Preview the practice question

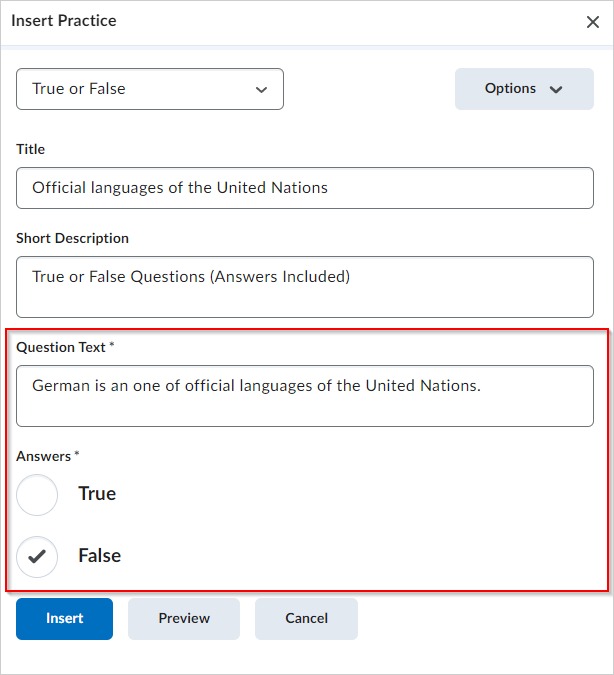pyautogui.click(x=184, y=619)
